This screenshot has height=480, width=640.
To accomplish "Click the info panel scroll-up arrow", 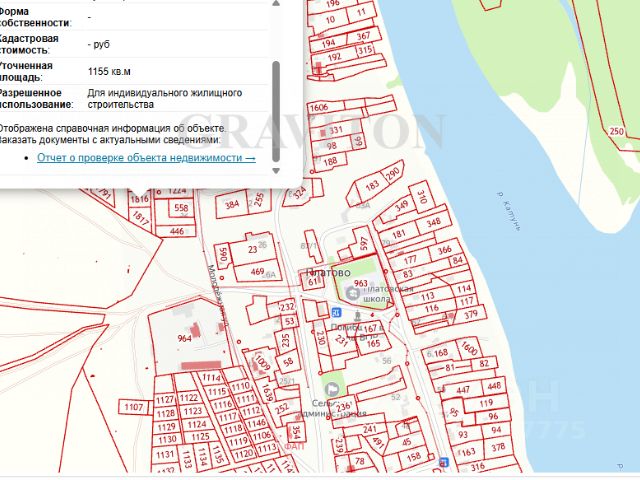I will pyautogui.click(x=276, y=3).
